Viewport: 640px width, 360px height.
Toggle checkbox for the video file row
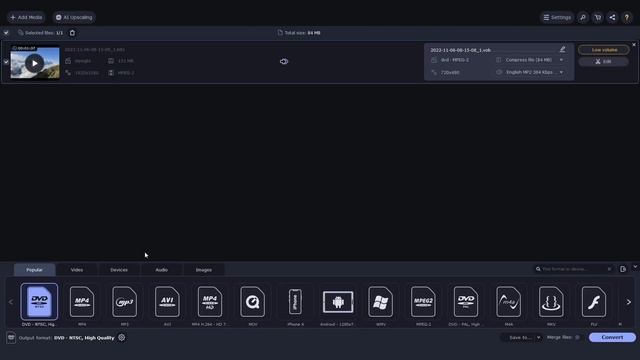pos(6,62)
